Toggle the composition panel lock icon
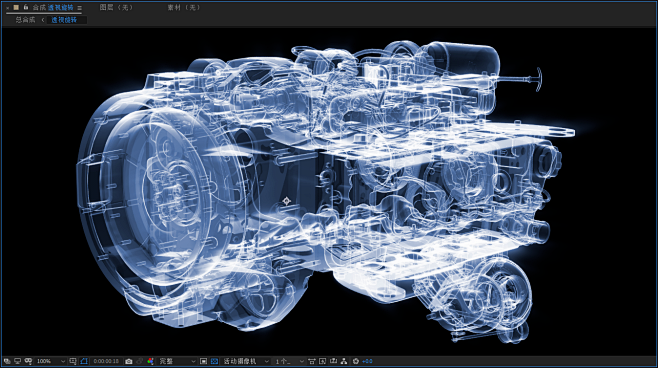Viewport: 658px width, 368px height. tap(26, 7)
